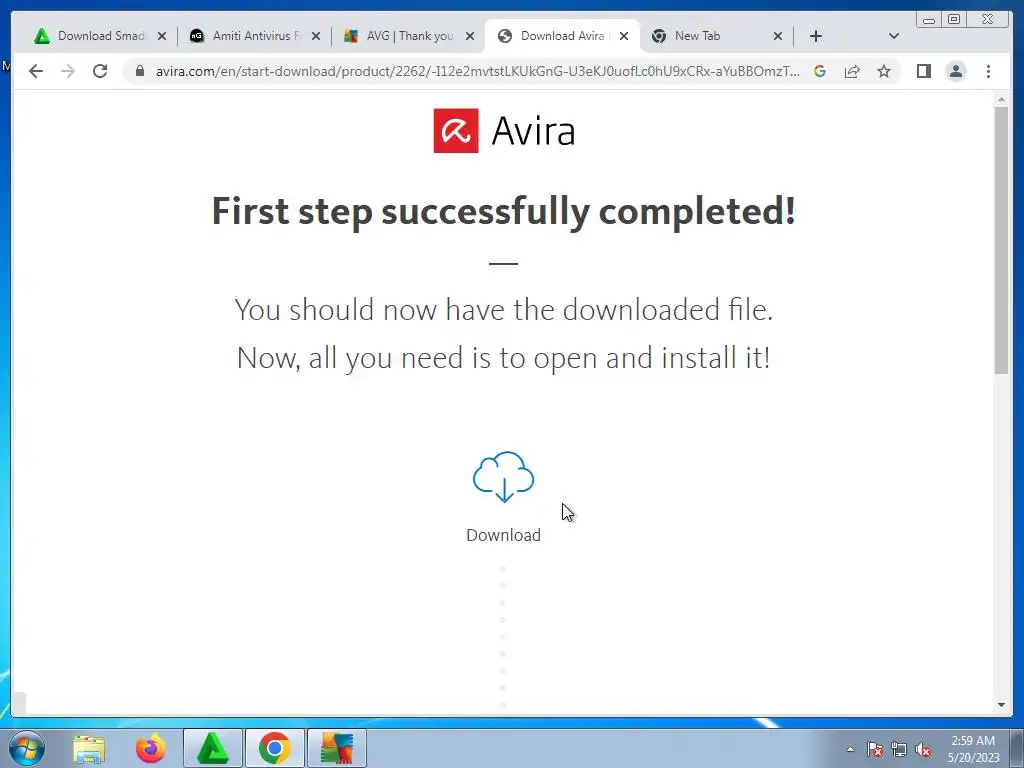Close the AVG tab

pyautogui.click(x=470, y=36)
